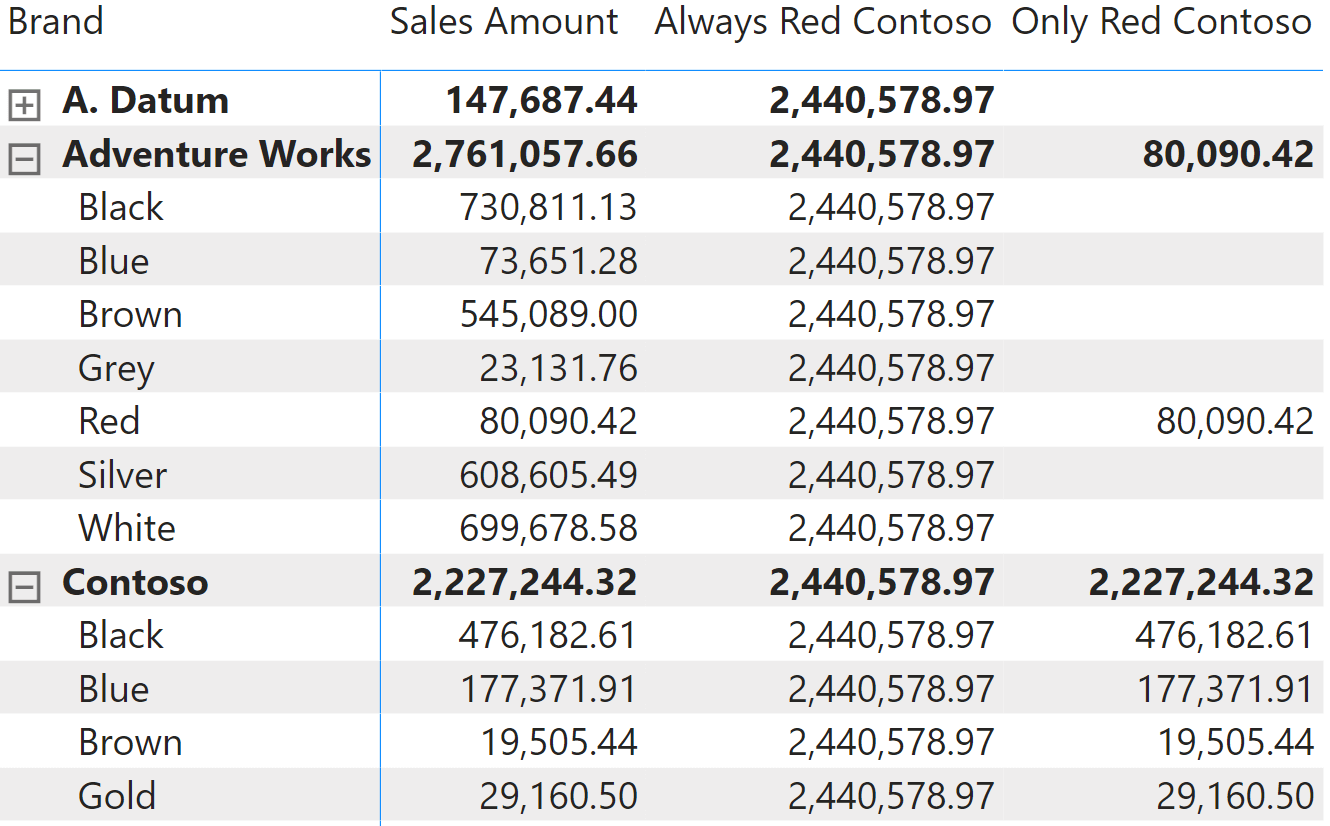Click Always Red Contoso value in Silver row
The width and height of the screenshot is (1330, 826).
coord(891,475)
